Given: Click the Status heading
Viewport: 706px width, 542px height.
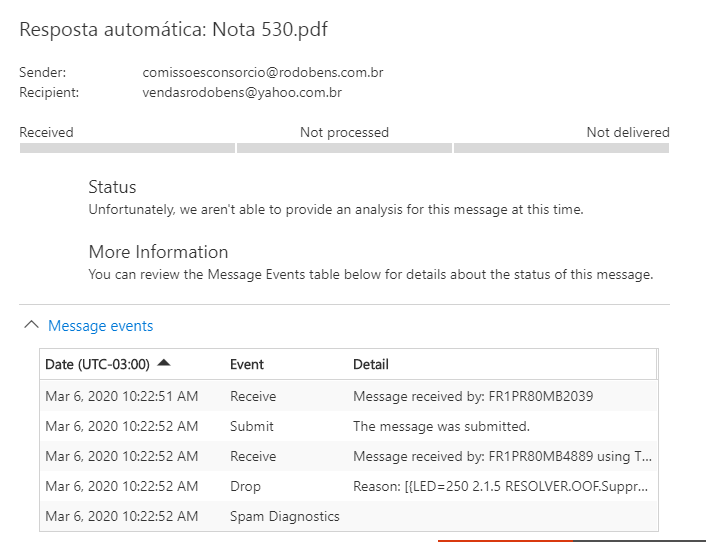Looking at the screenshot, I should [x=112, y=187].
